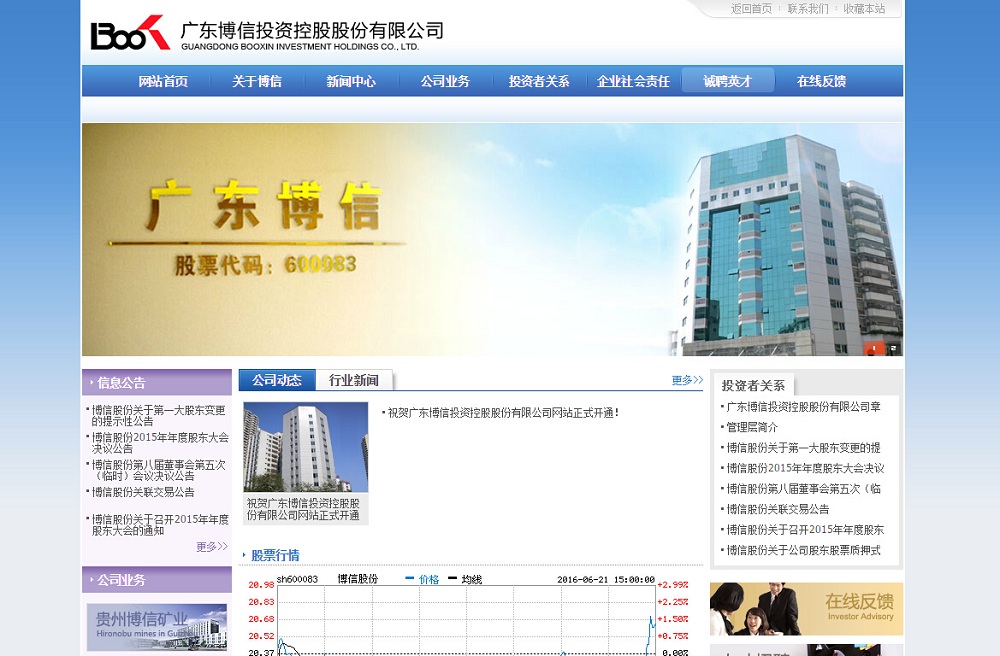Open 企业社会责任 navigation item
1000x656 pixels.
tap(633, 82)
